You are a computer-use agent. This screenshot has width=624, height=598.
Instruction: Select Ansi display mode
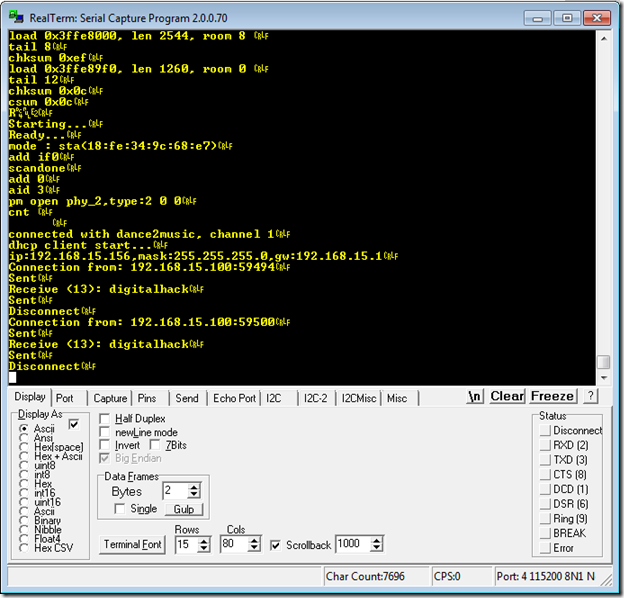[x=24, y=438]
